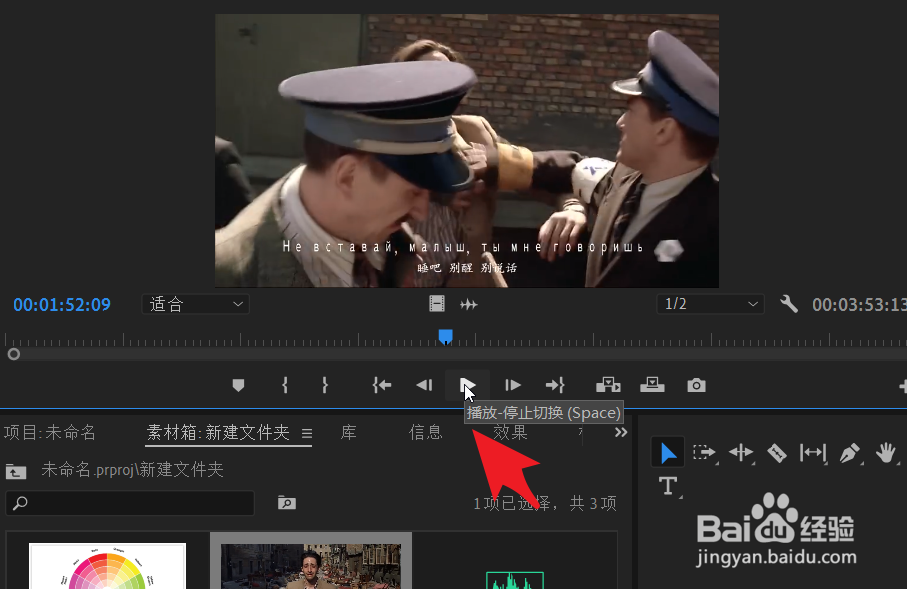Select the Razor tool
The height and width of the screenshot is (589, 907).
777,452
